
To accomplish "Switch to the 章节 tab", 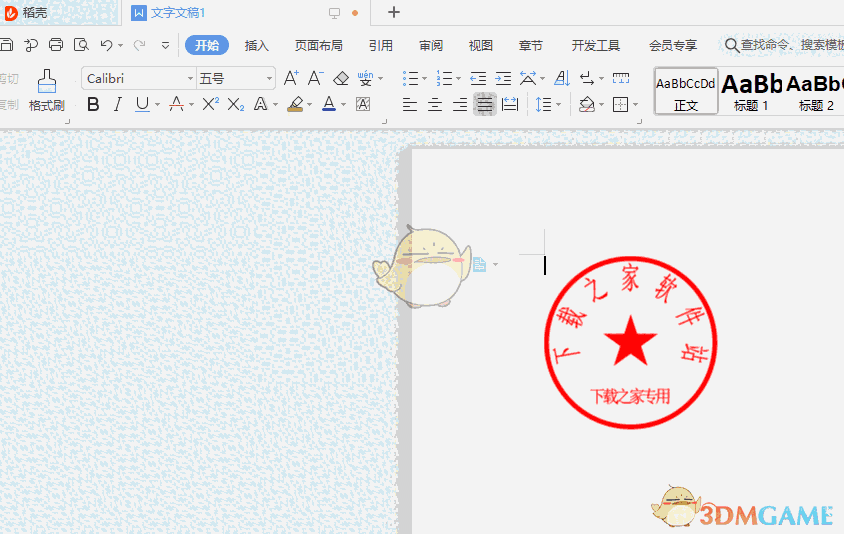I will click(x=531, y=46).
